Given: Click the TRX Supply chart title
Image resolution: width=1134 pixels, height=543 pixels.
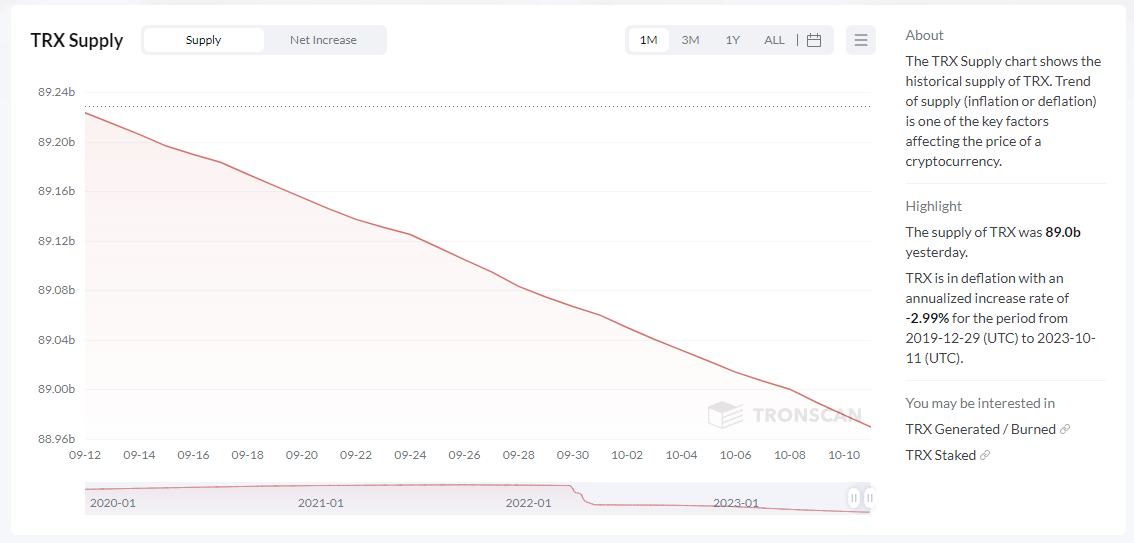Looking at the screenshot, I should 77,40.
